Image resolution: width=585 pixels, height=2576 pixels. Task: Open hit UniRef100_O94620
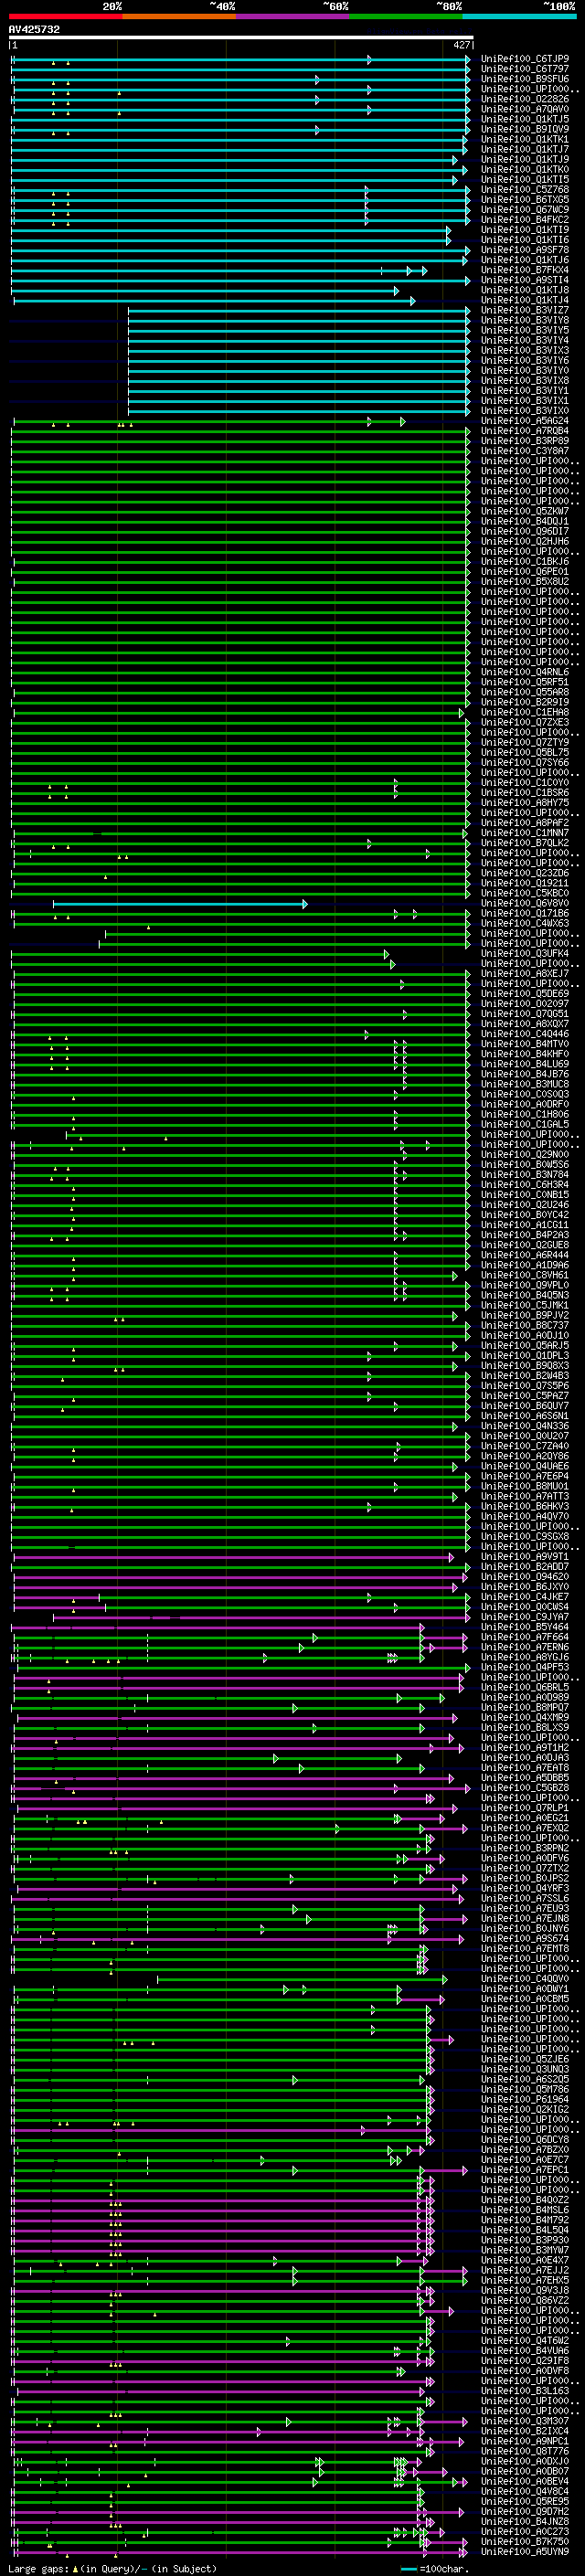(524, 1577)
